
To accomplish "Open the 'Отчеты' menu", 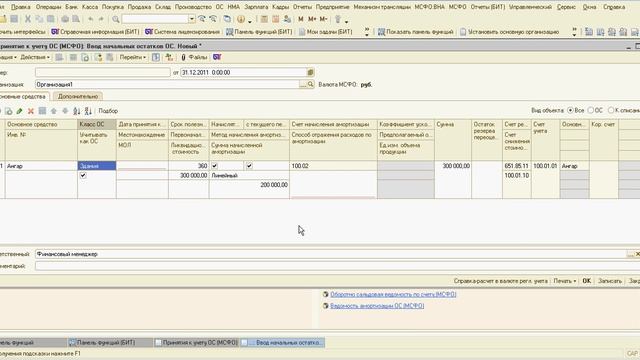I will click(x=302, y=7).
